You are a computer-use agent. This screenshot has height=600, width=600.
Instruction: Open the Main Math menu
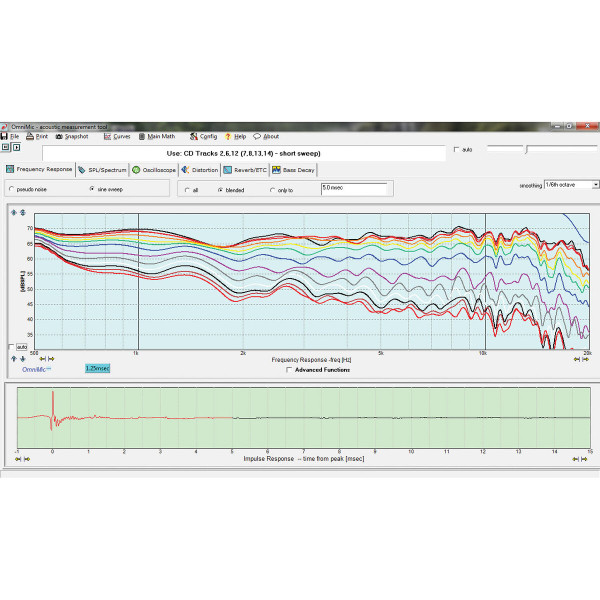pyautogui.click(x=142, y=136)
